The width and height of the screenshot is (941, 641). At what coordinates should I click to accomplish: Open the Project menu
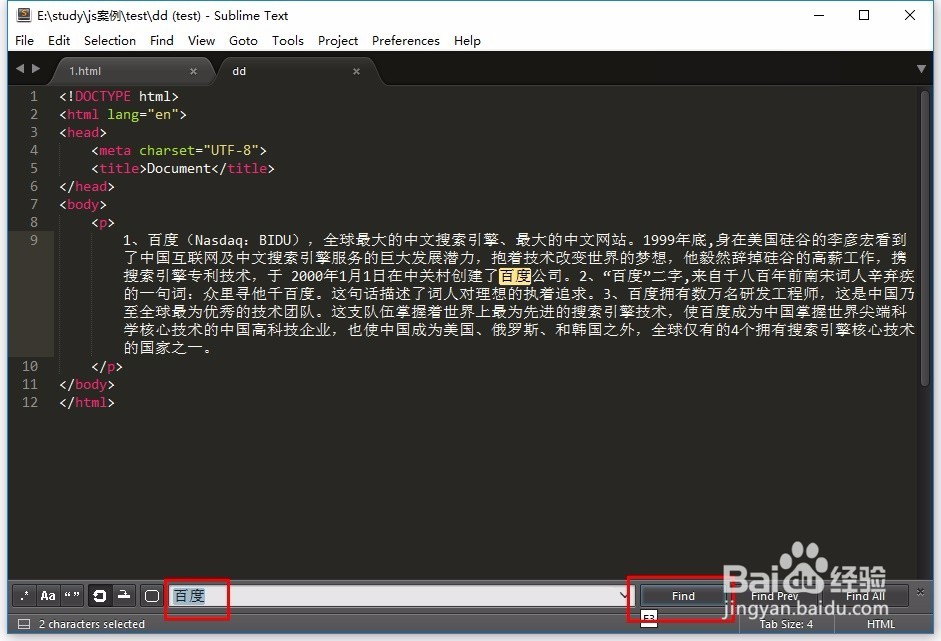338,40
